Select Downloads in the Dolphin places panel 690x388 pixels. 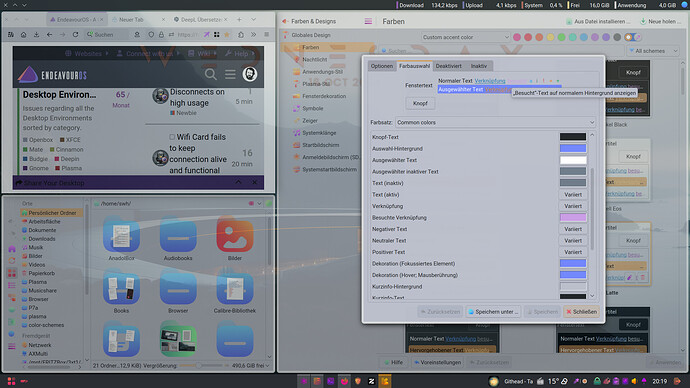(42, 239)
